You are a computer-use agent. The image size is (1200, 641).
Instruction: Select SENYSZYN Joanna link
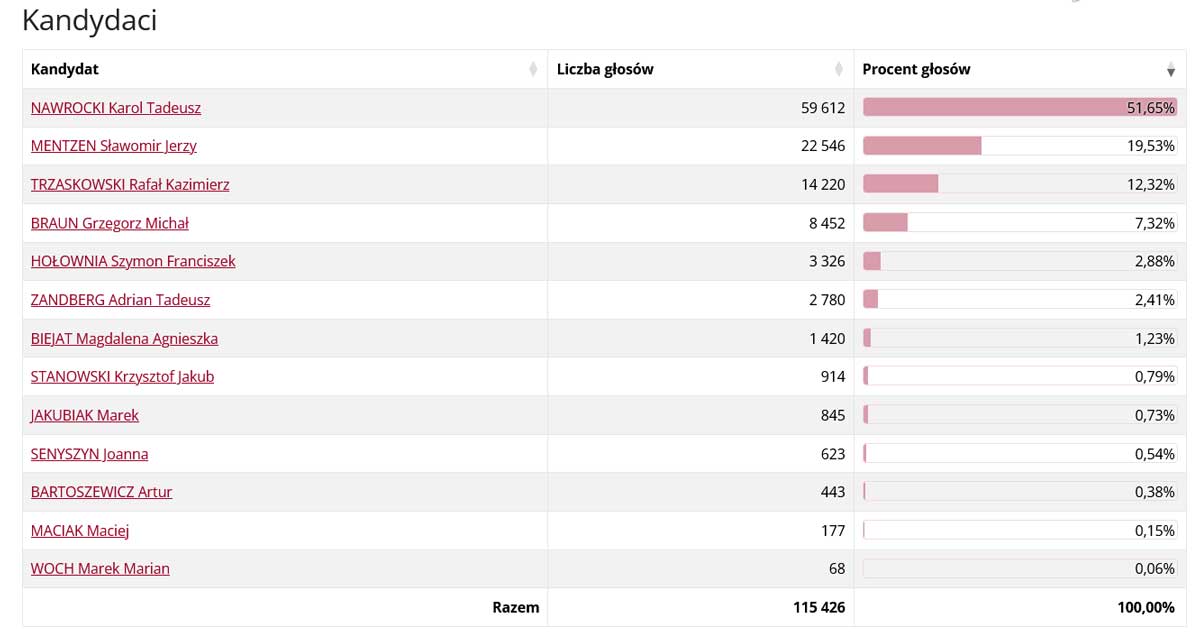point(89,454)
